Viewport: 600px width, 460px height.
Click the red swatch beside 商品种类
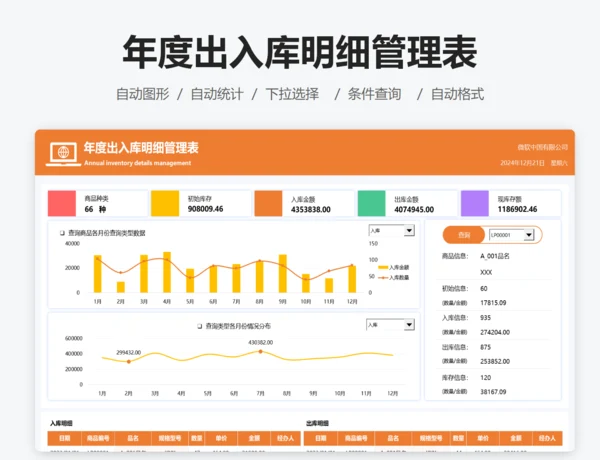pos(62,203)
